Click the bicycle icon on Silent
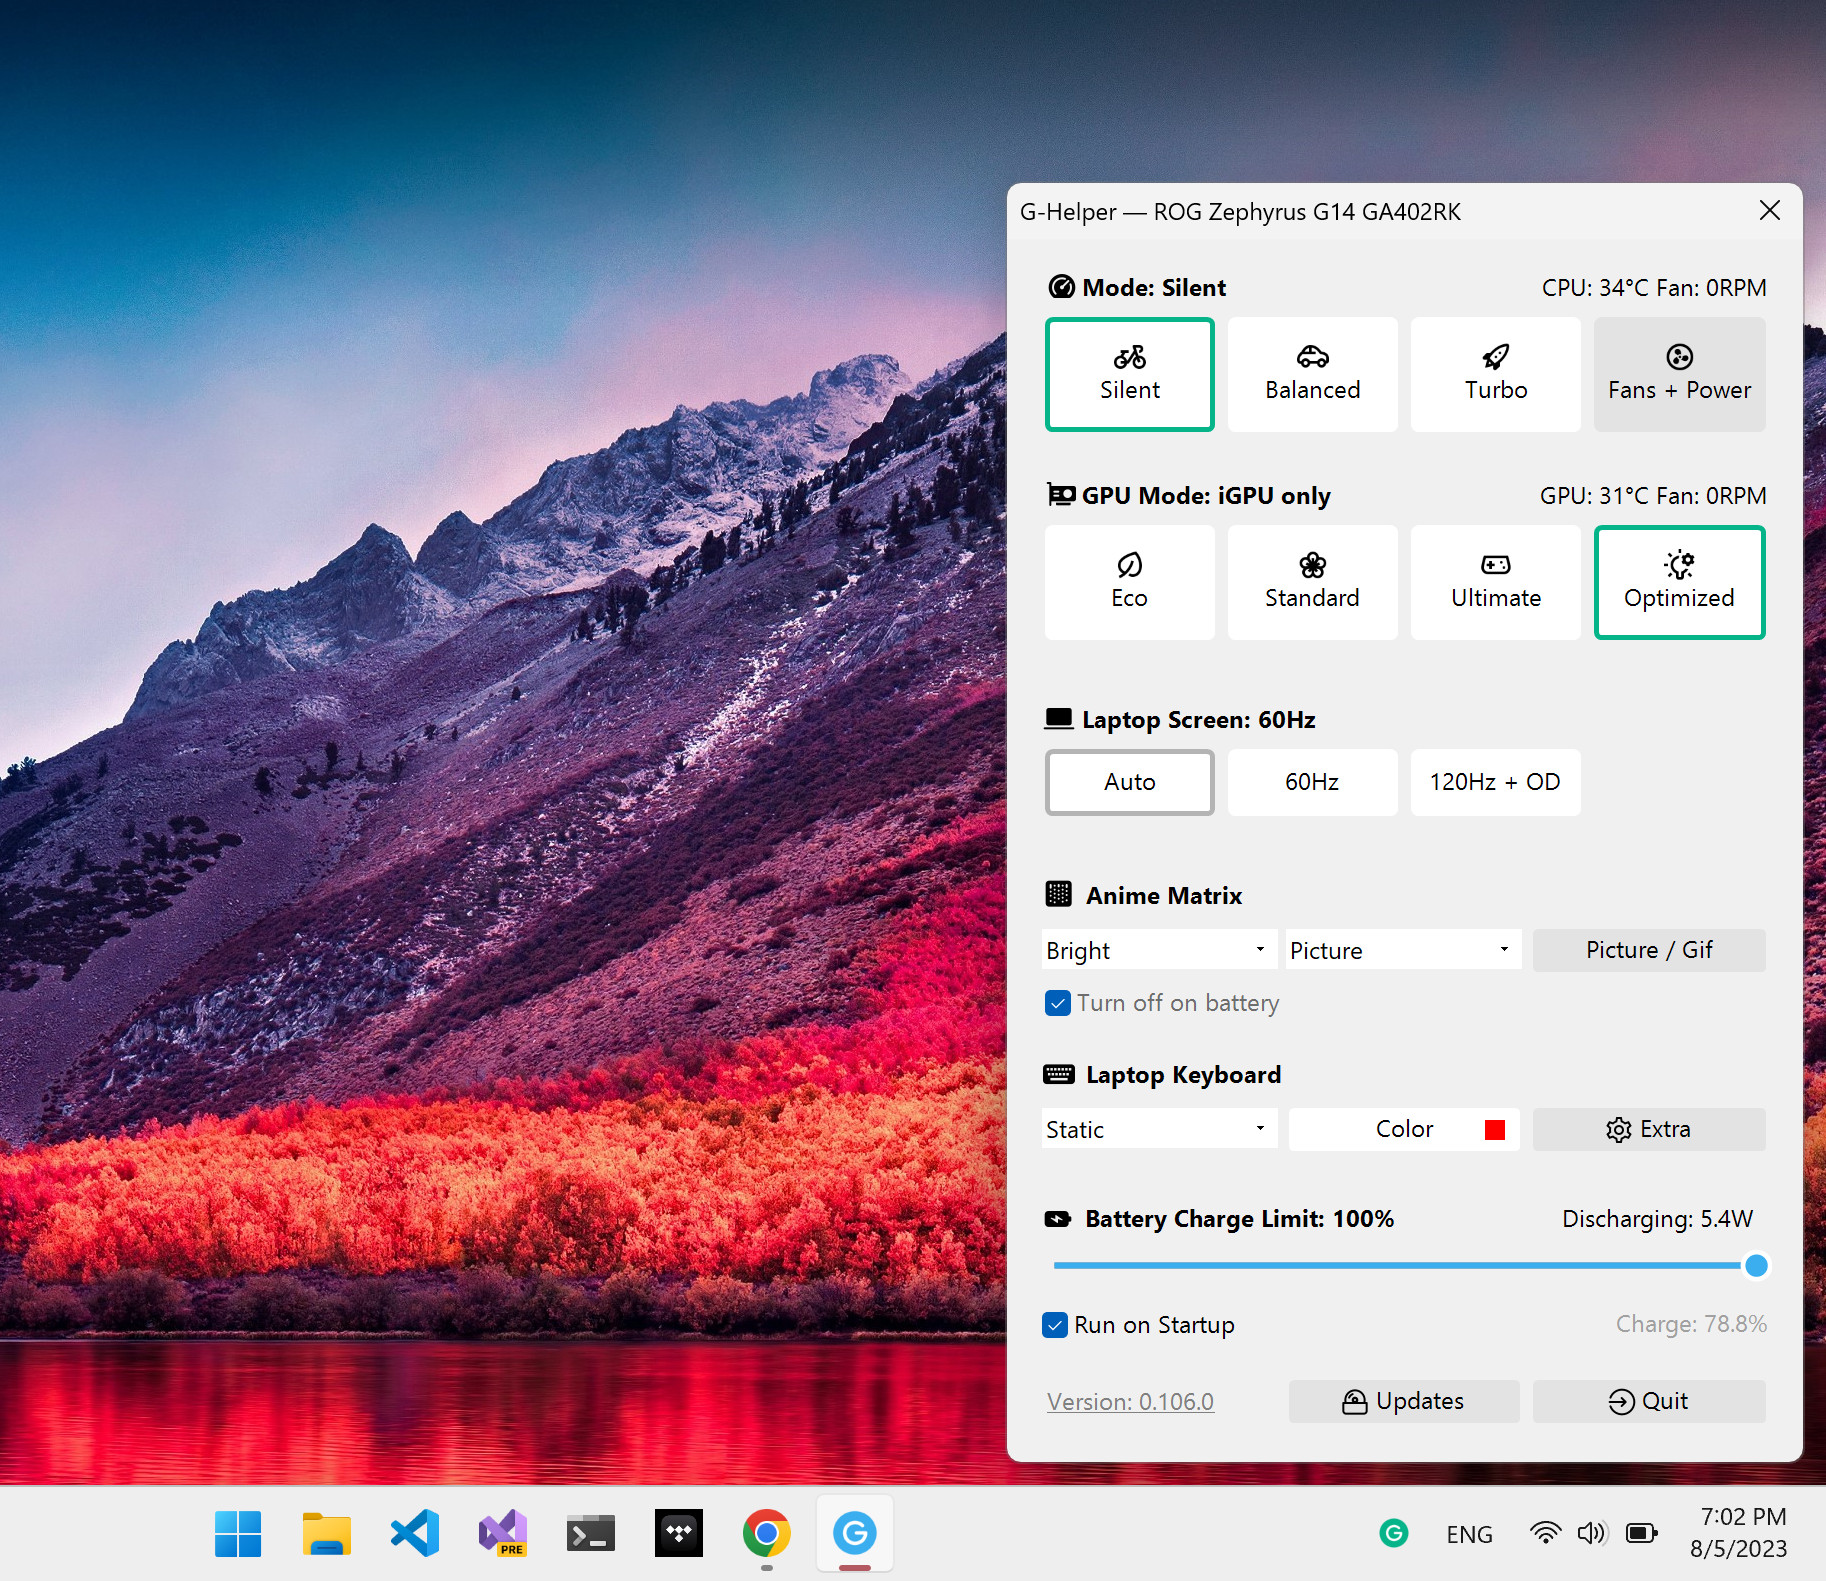This screenshot has width=1826, height=1581. point(1130,356)
